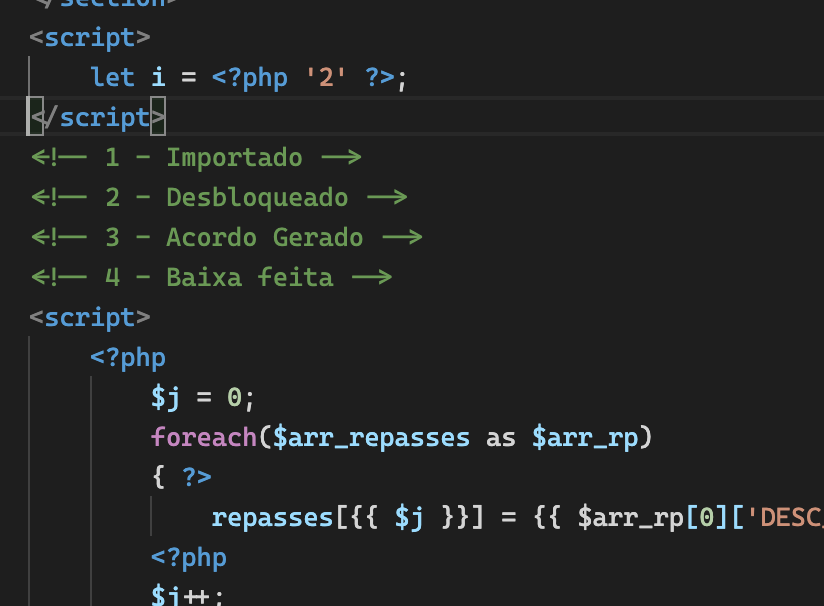Click the $arr_rp loop variable
The height and width of the screenshot is (606, 824).
point(584,437)
